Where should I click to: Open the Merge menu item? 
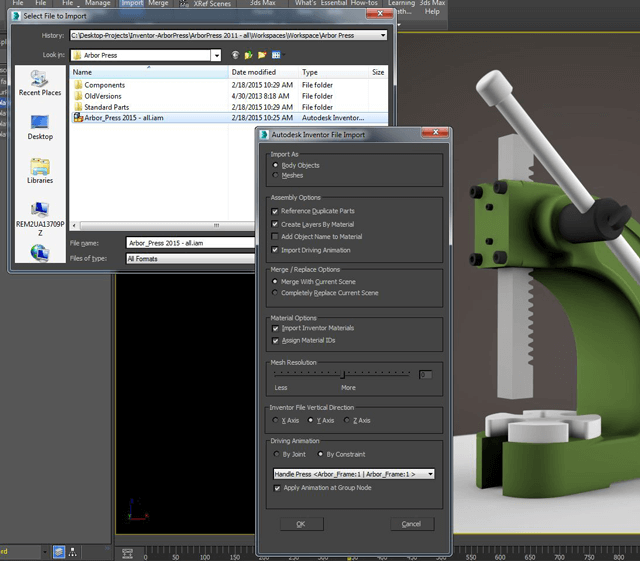pyautogui.click(x=158, y=3)
